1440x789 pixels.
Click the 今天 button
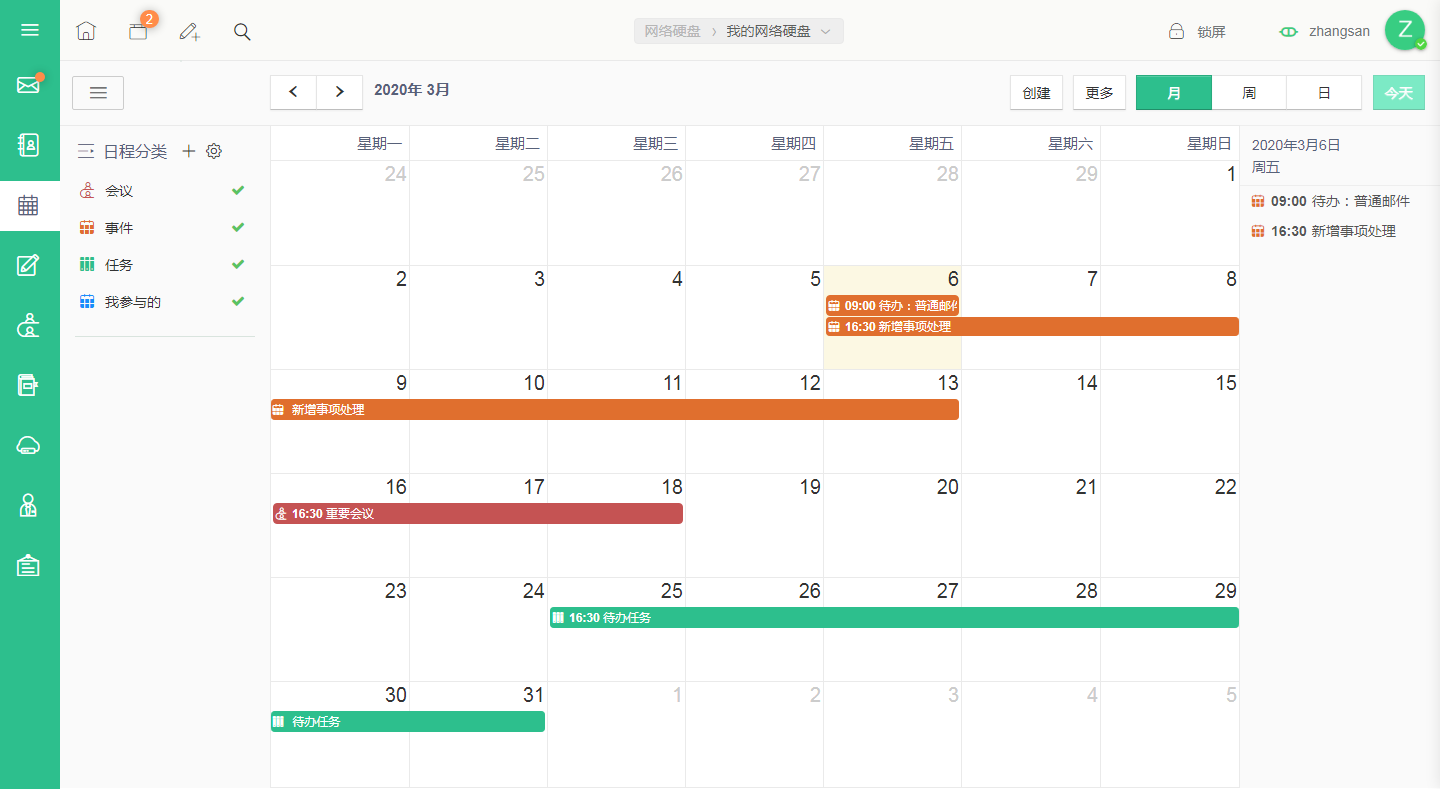[1398, 93]
